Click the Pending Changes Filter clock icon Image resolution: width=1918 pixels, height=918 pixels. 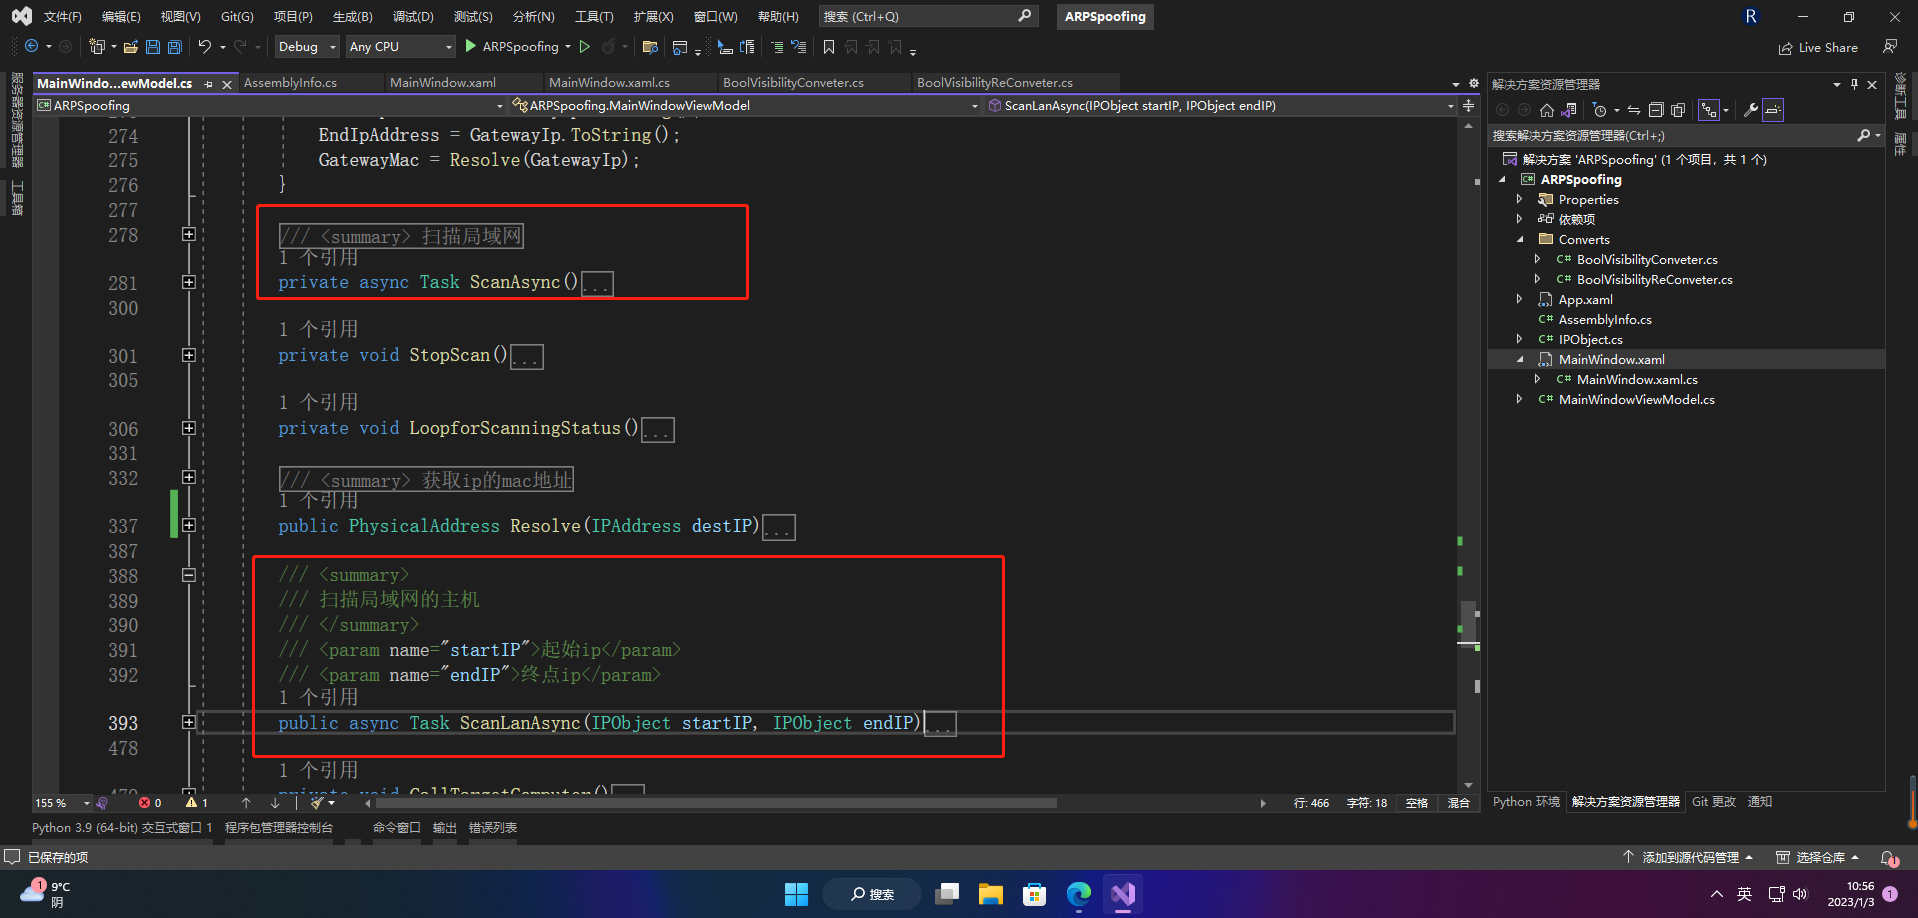1600,110
